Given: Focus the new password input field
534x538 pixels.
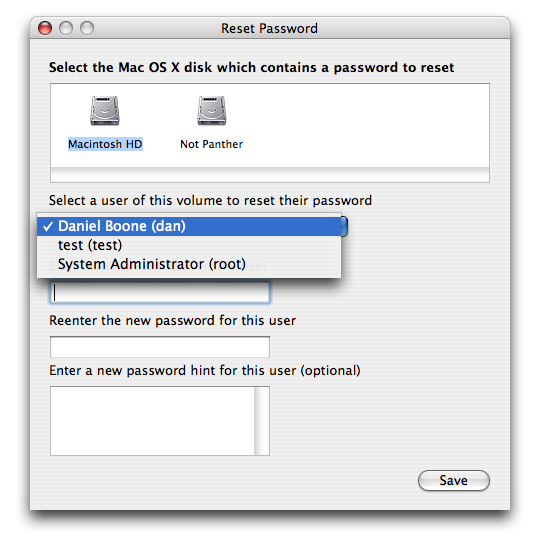Looking at the screenshot, I should pos(160,292).
